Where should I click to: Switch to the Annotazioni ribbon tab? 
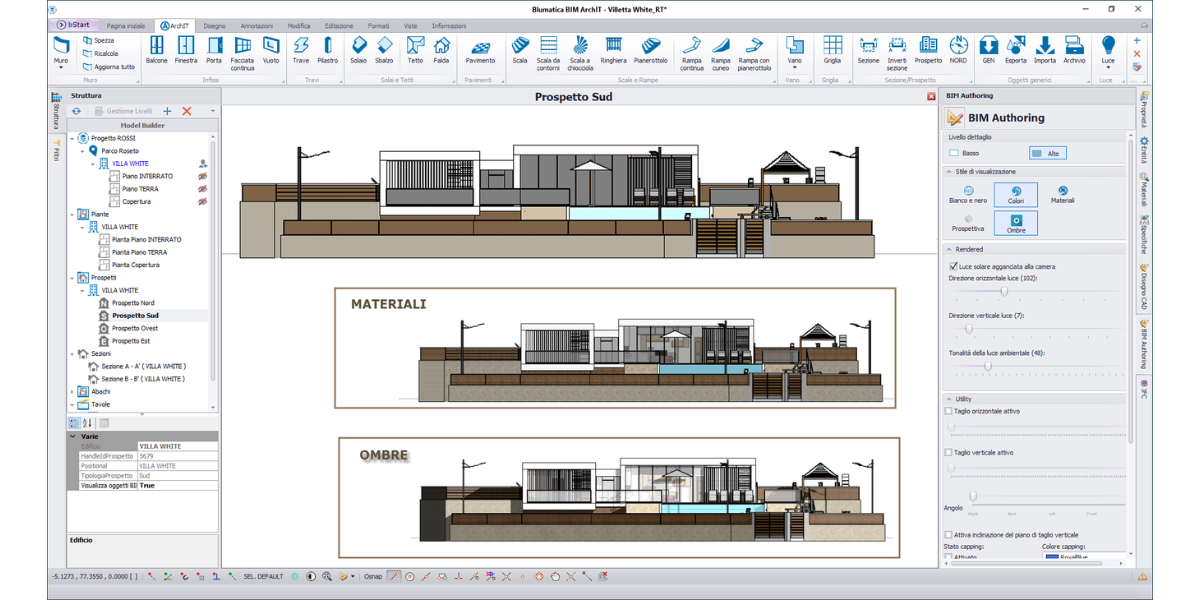pyautogui.click(x=256, y=25)
